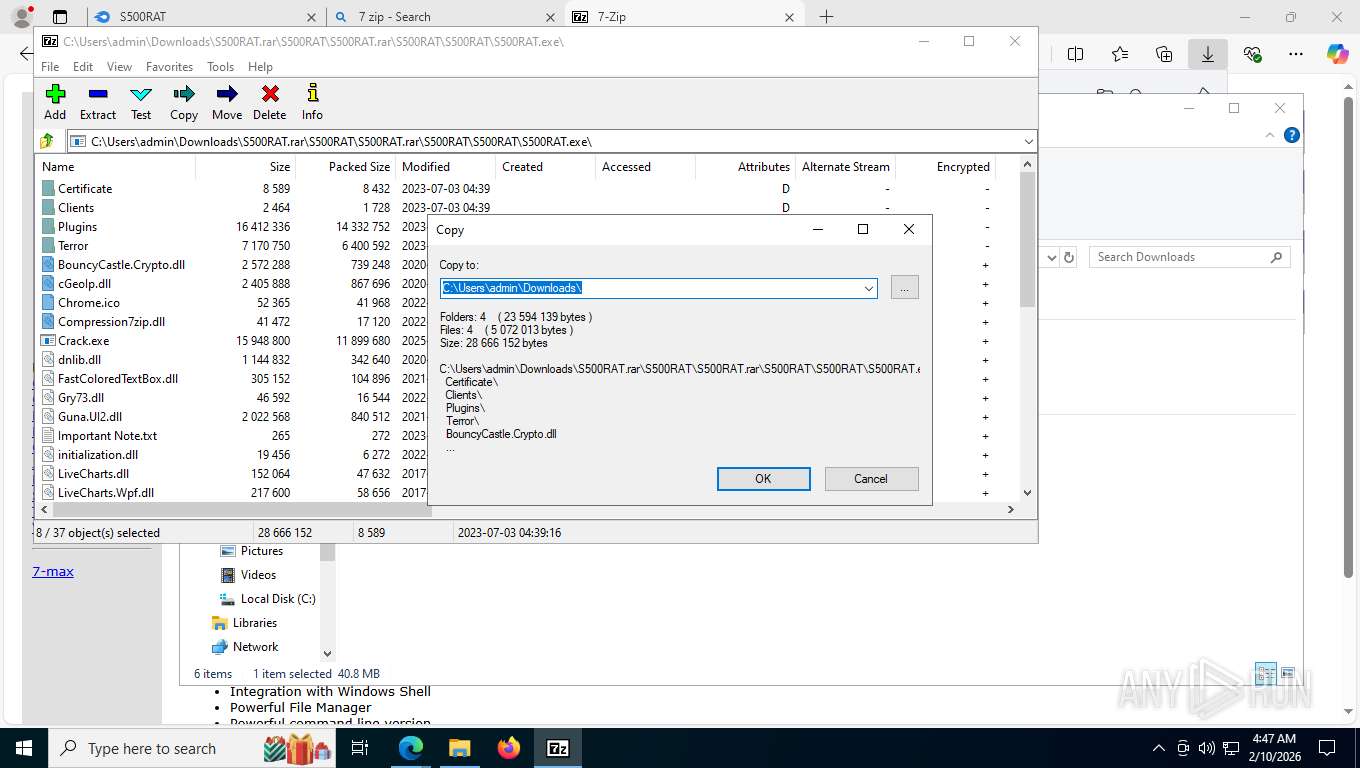Open Firefox from the taskbar
1360x768 pixels.
pyautogui.click(x=509, y=748)
